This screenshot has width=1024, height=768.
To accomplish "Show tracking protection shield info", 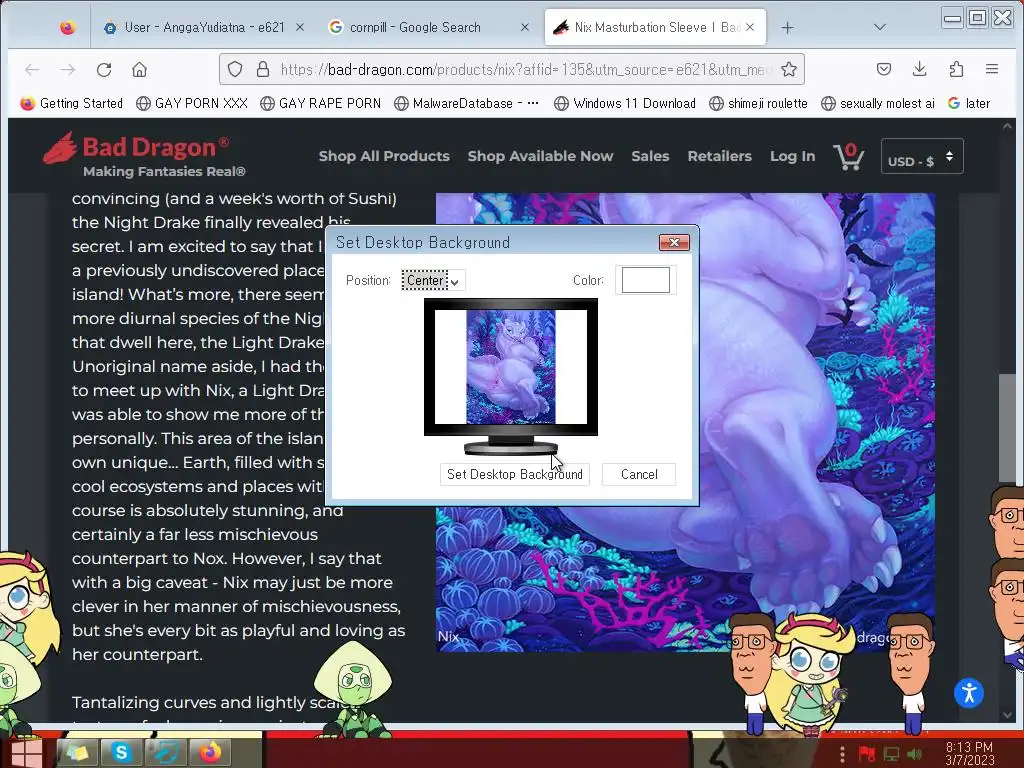I will (x=235, y=69).
